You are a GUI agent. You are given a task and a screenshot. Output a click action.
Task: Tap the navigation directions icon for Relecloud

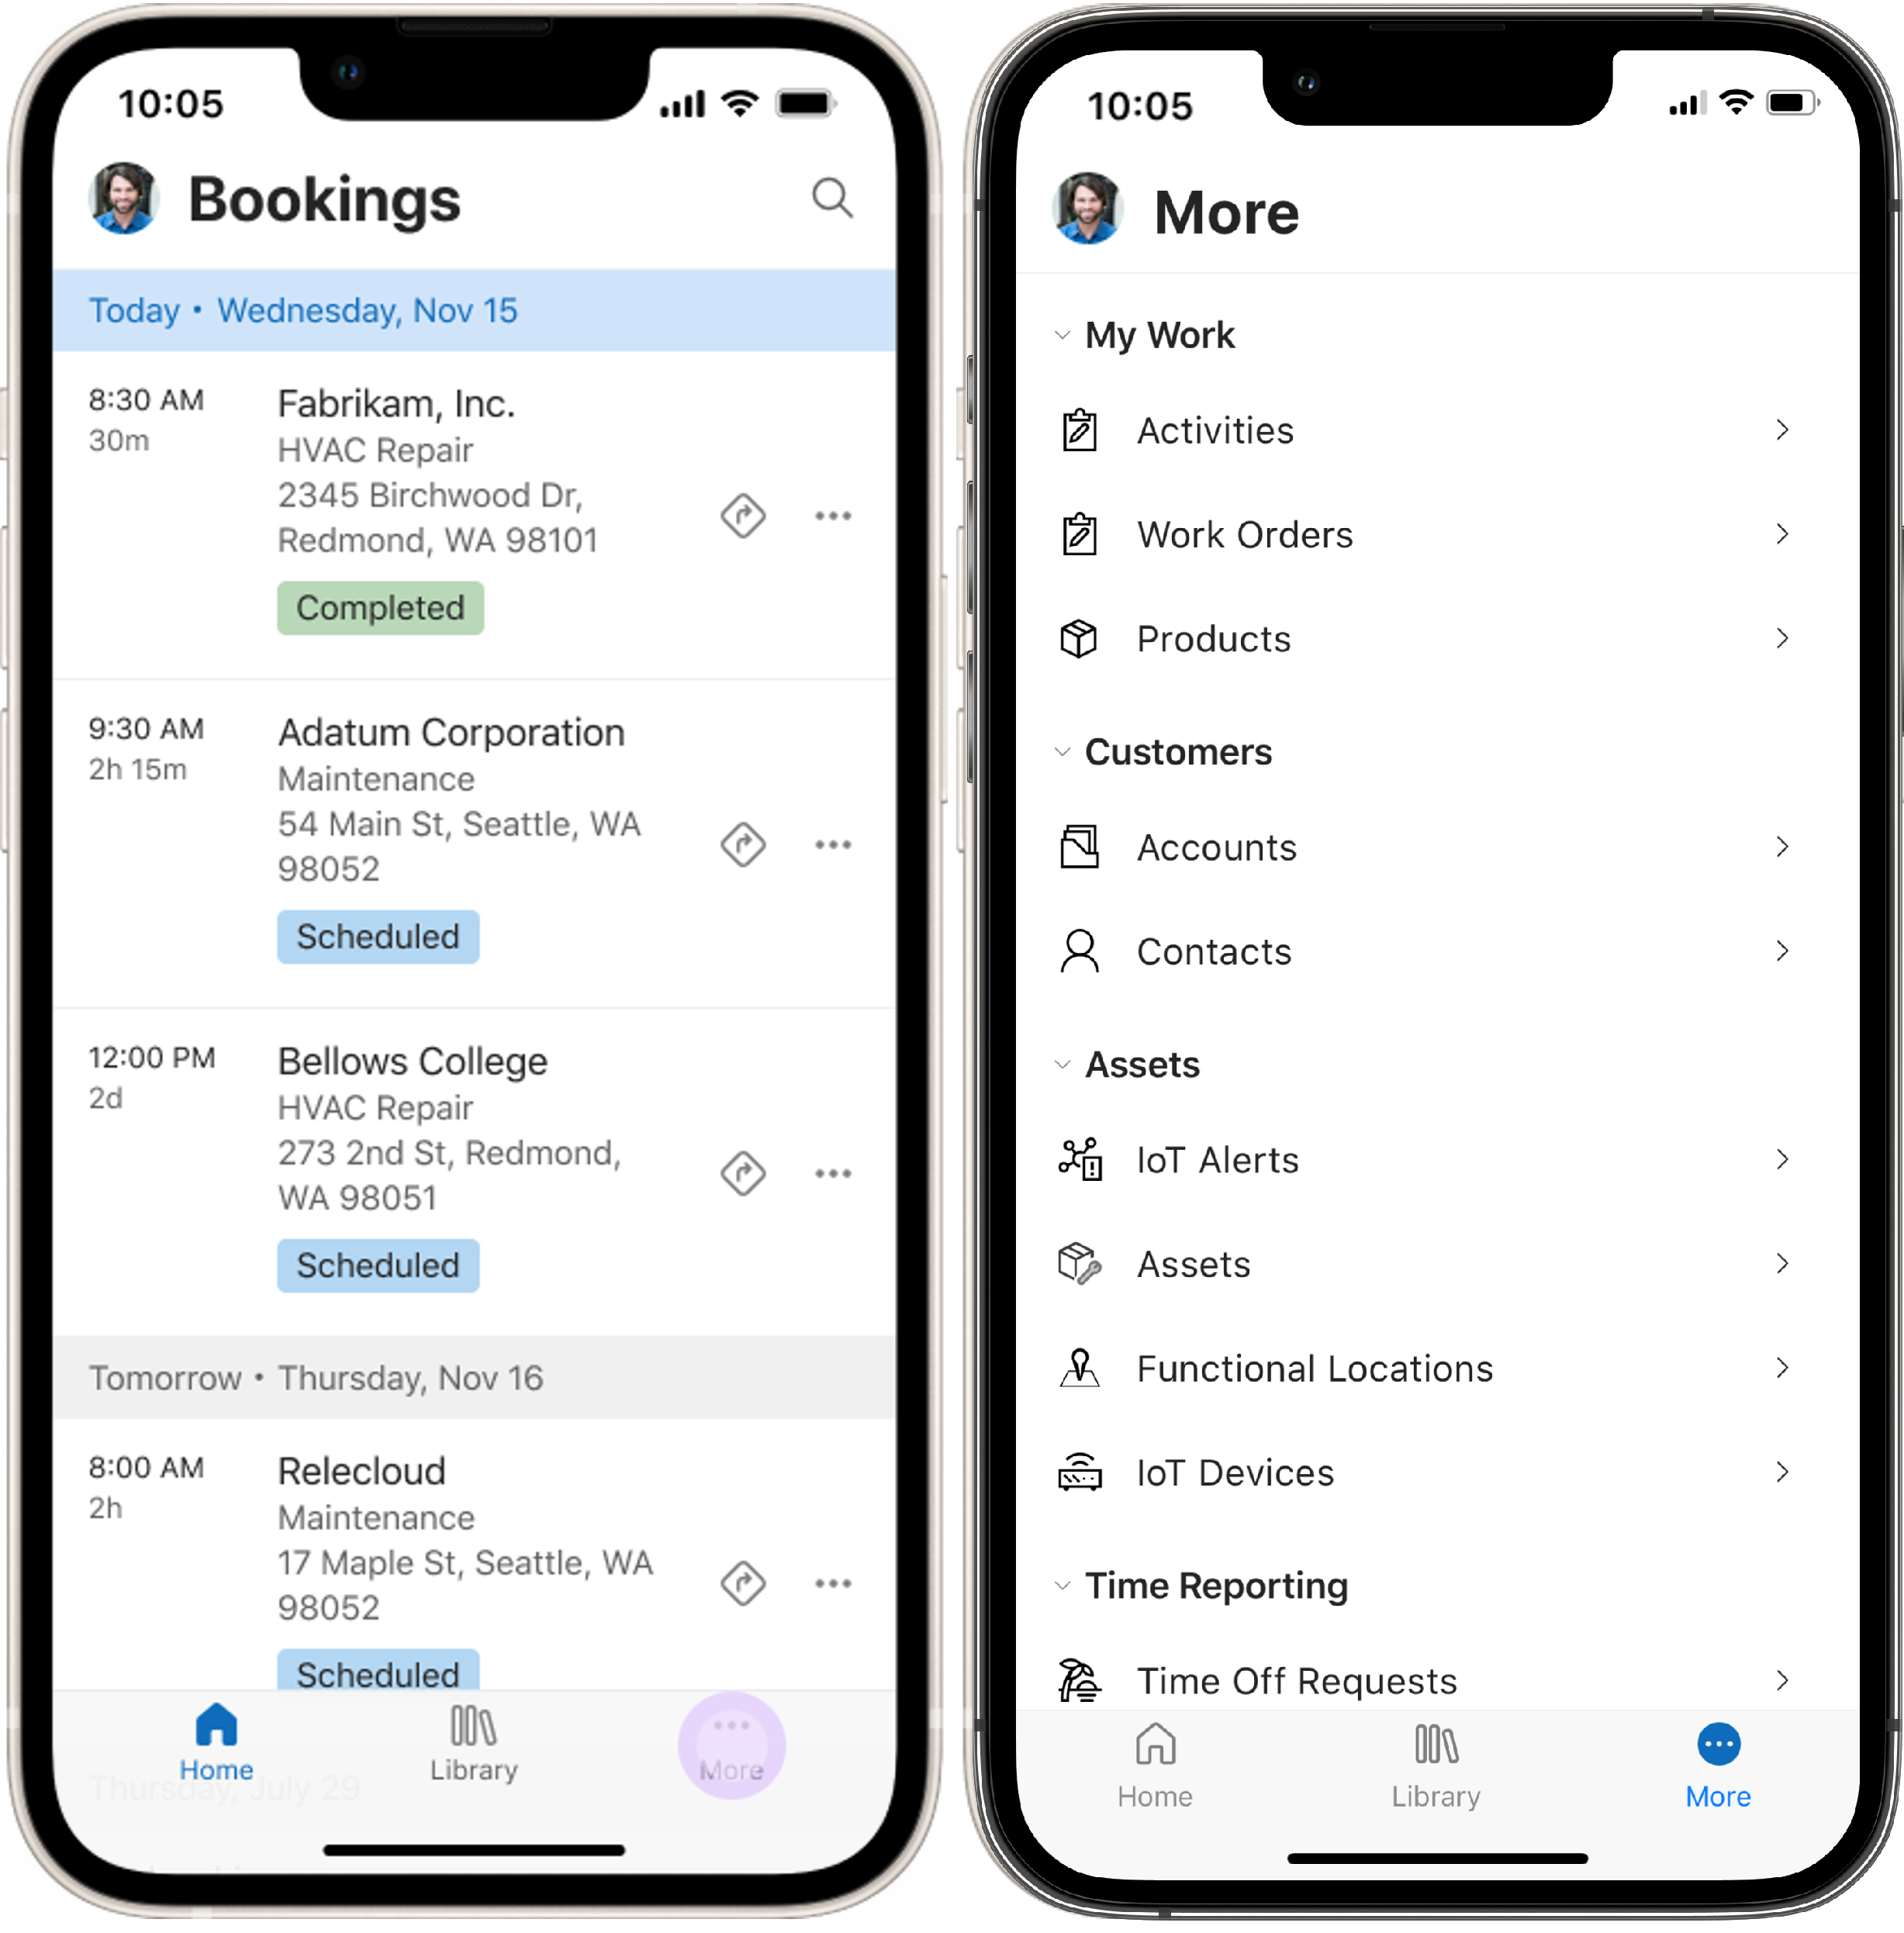coord(741,1581)
